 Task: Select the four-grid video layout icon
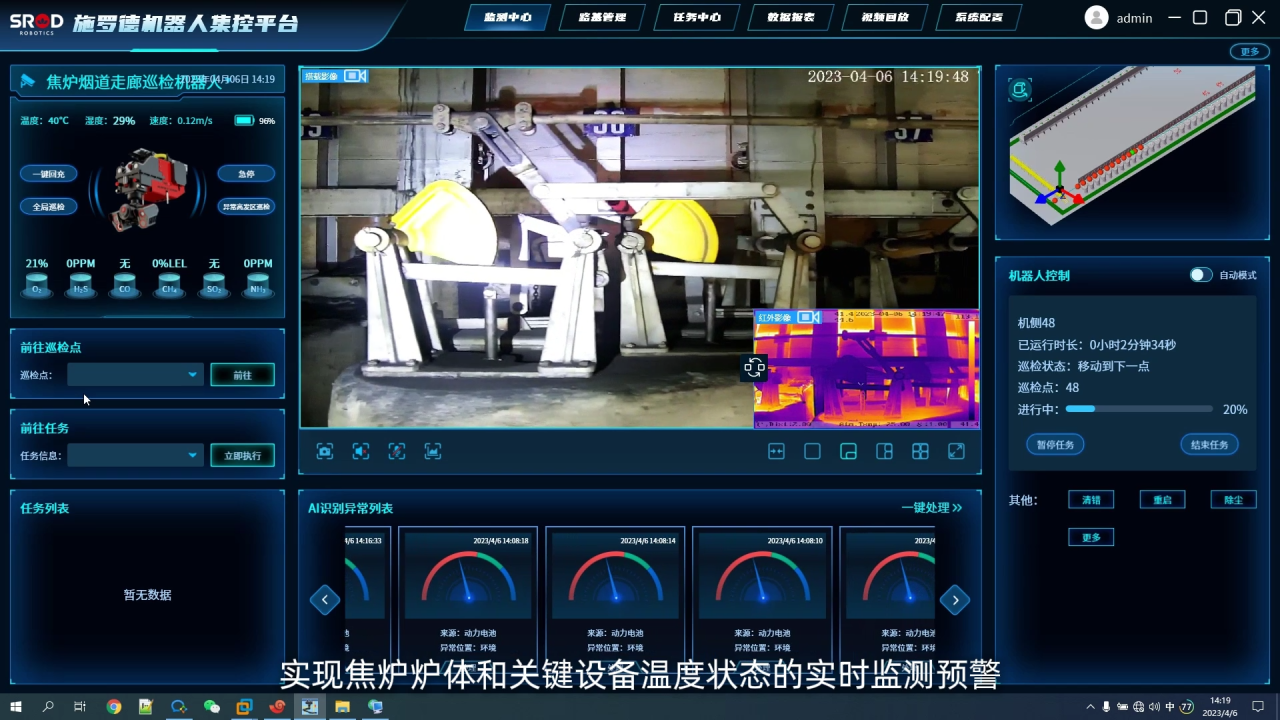click(x=920, y=452)
